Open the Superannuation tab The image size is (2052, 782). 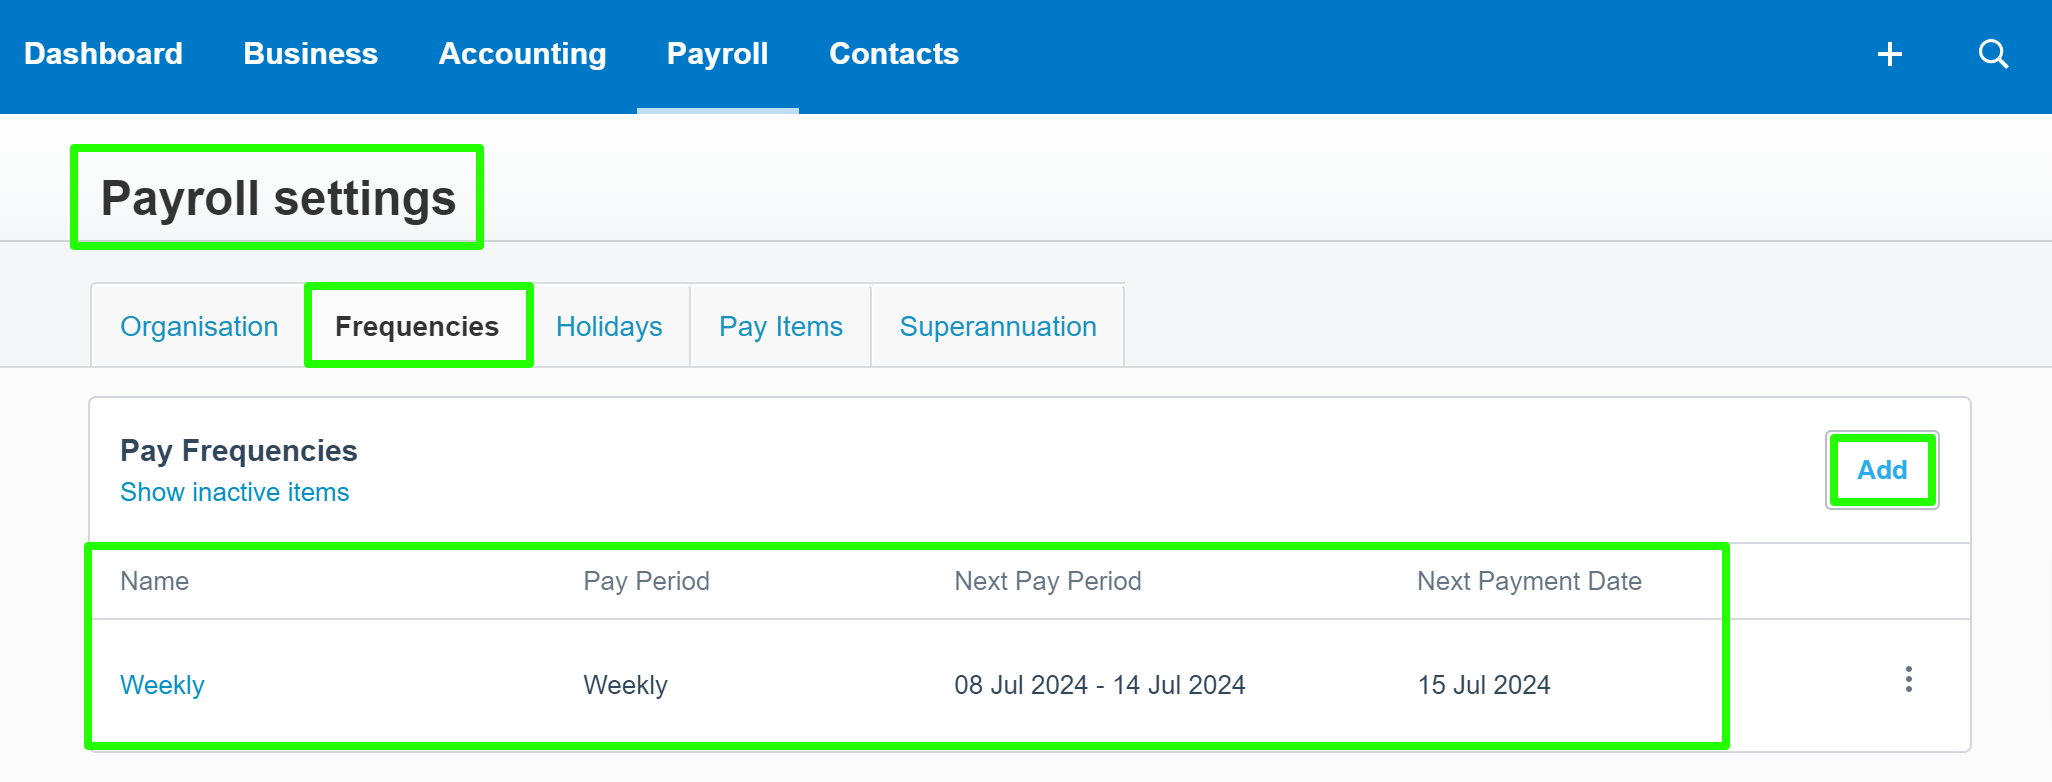998,326
